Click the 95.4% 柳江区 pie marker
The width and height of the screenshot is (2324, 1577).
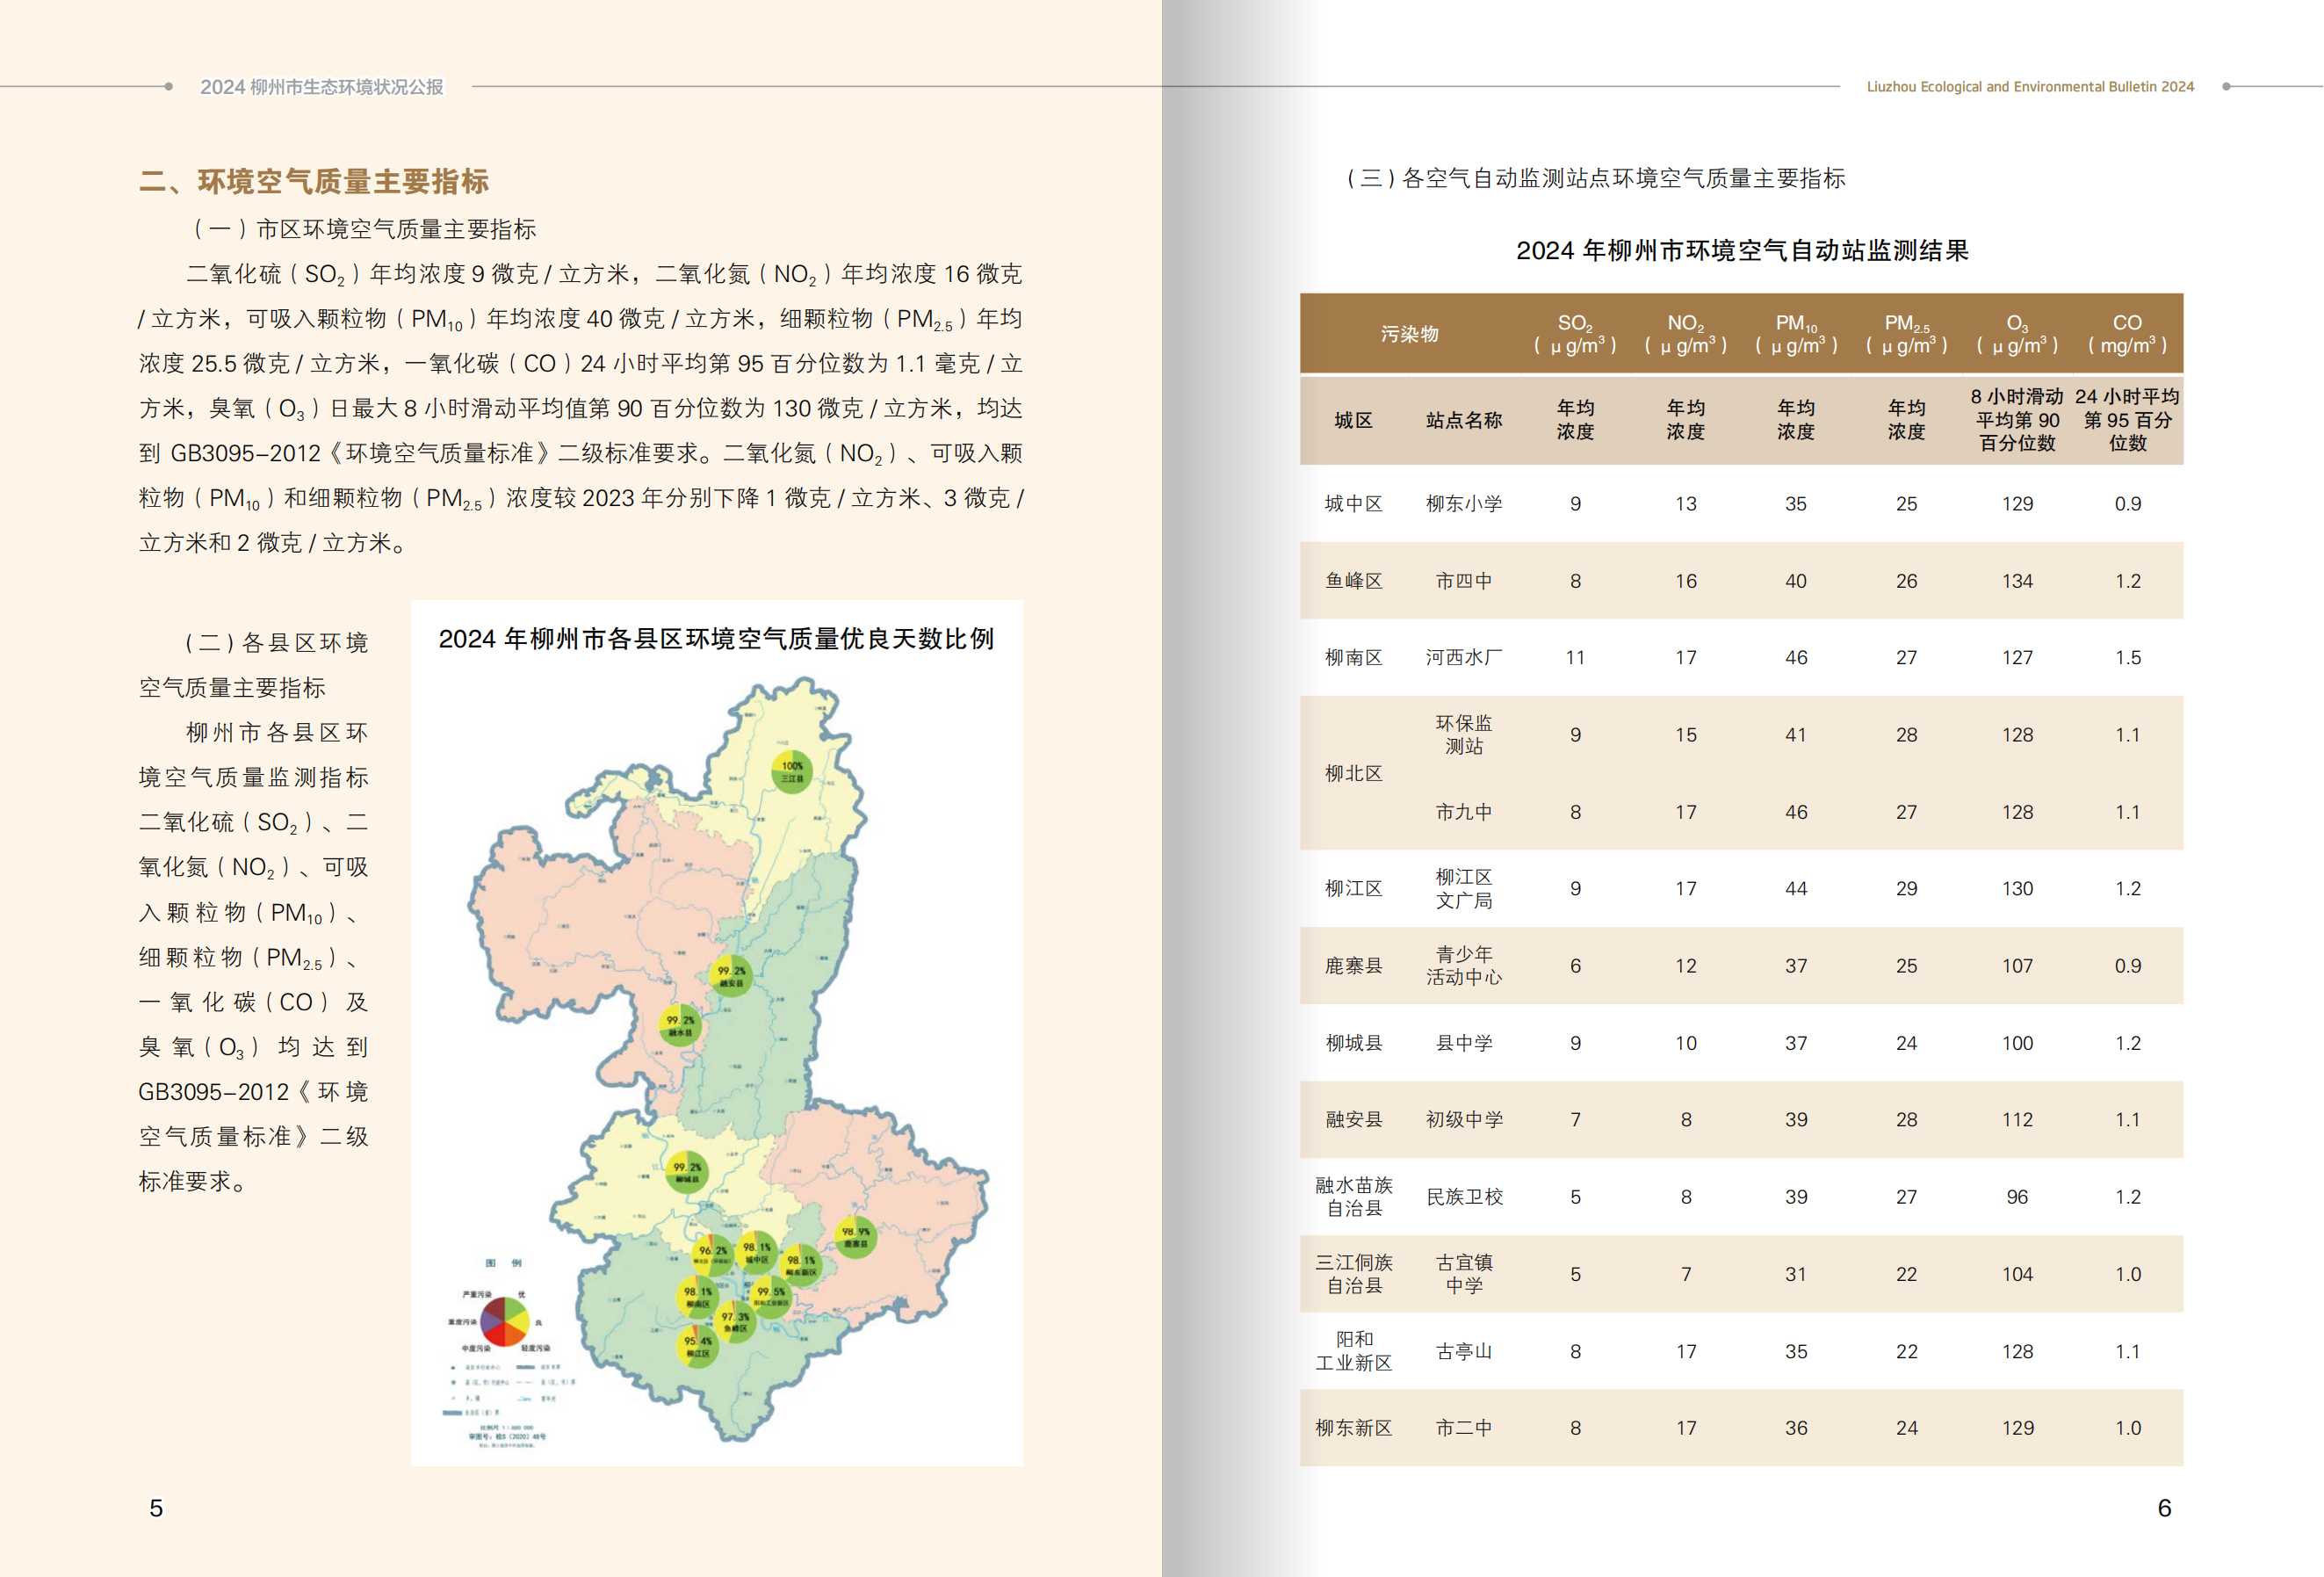coord(697,1346)
